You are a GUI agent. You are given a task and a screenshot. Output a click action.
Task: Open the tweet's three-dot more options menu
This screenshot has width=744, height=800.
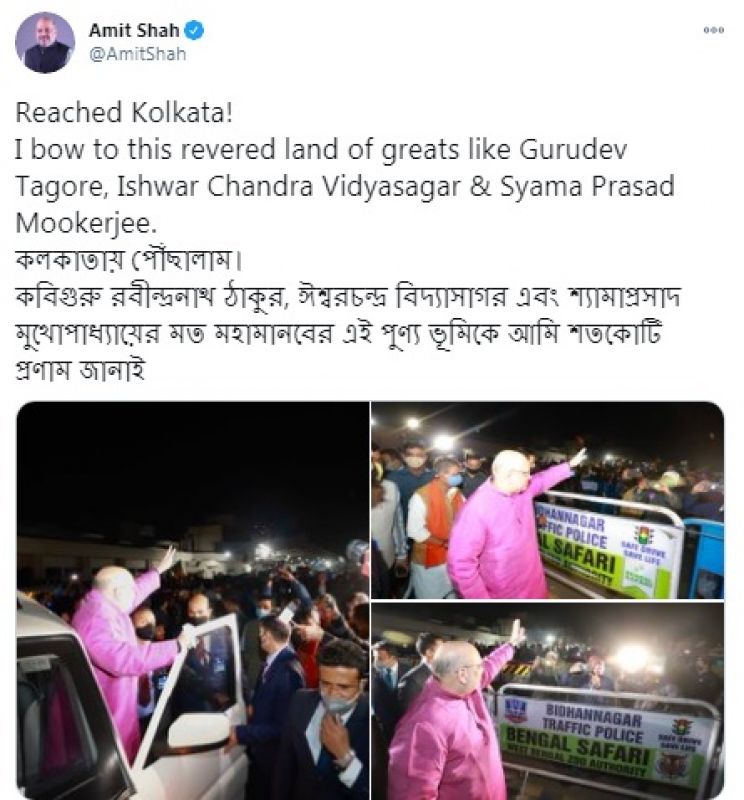(713, 30)
